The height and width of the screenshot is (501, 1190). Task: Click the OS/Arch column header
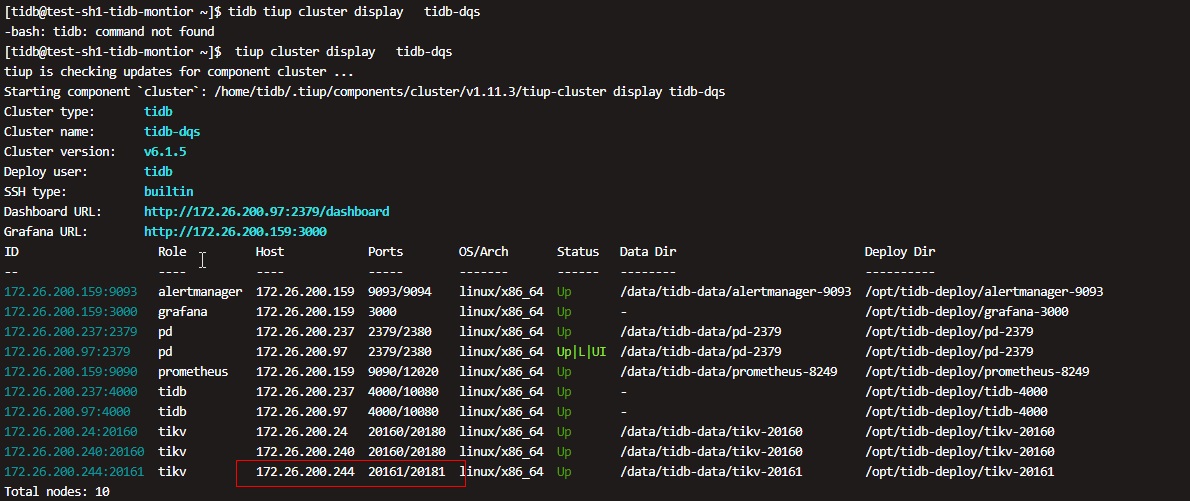coord(483,251)
